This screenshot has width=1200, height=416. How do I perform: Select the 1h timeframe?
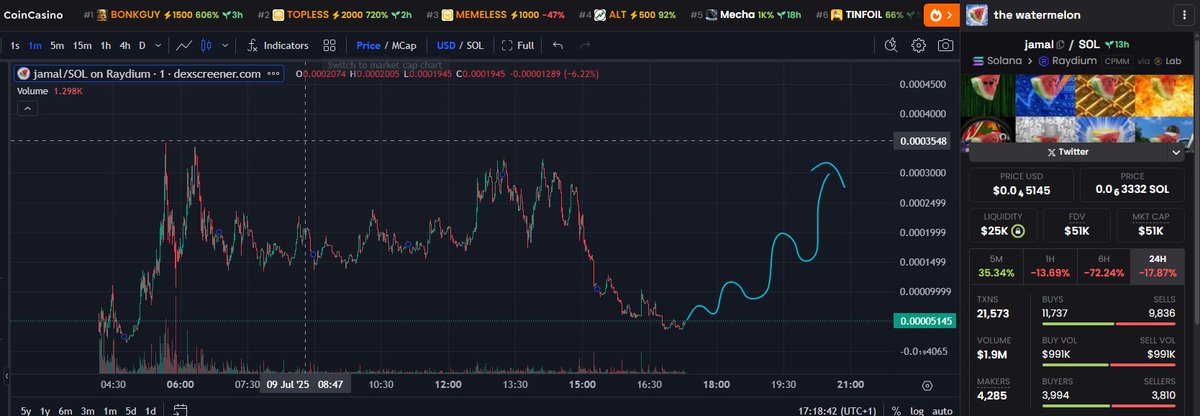click(x=105, y=45)
